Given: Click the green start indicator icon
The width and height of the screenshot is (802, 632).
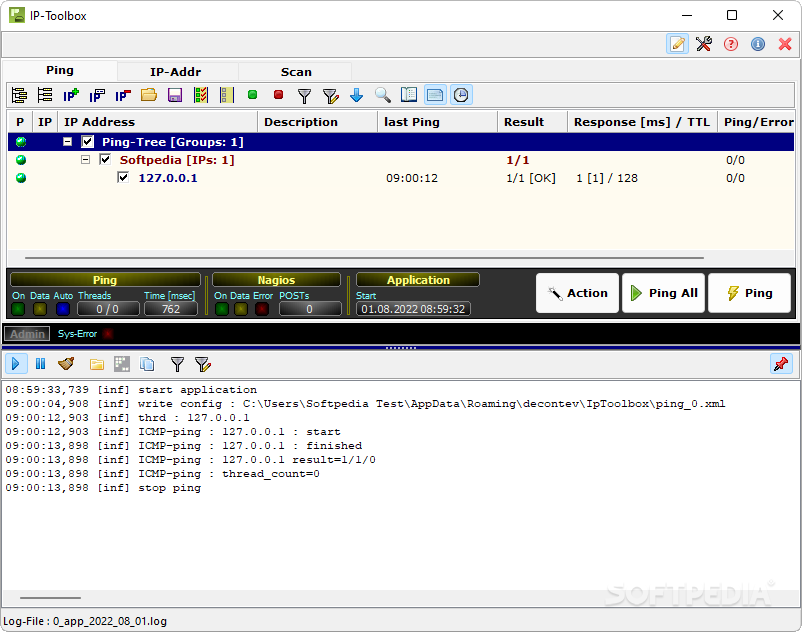Looking at the screenshot, I should pyautogui.click(x=252, y=95).
